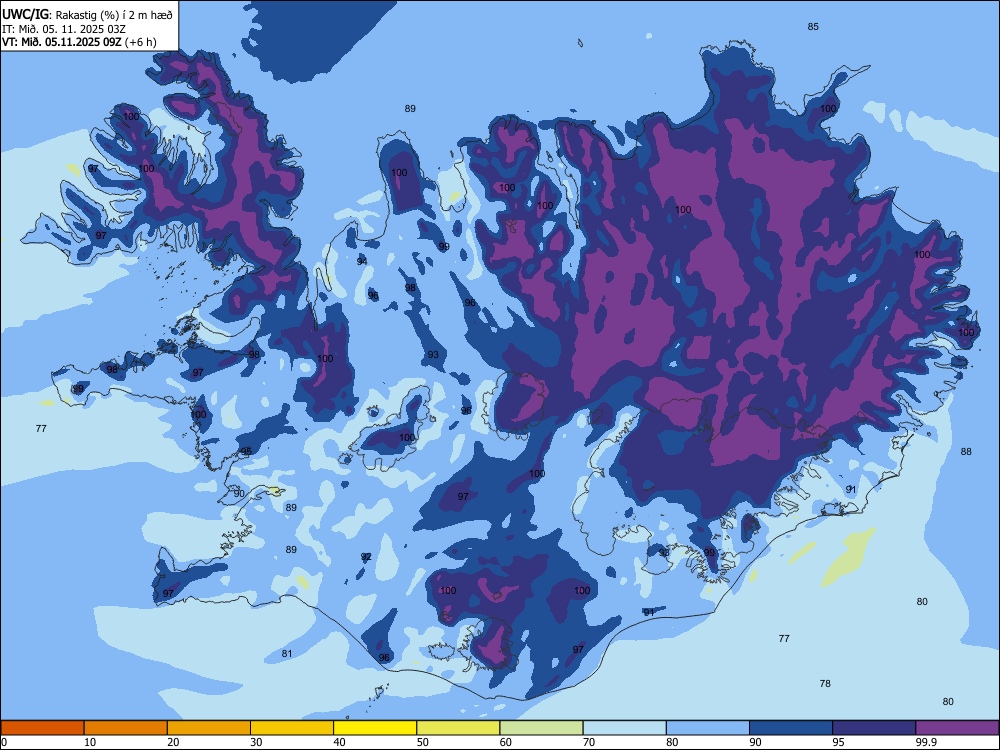1000x750 pixels.
Task: Click the orange 10–20 legend swatch
Action: click(126, 728)
